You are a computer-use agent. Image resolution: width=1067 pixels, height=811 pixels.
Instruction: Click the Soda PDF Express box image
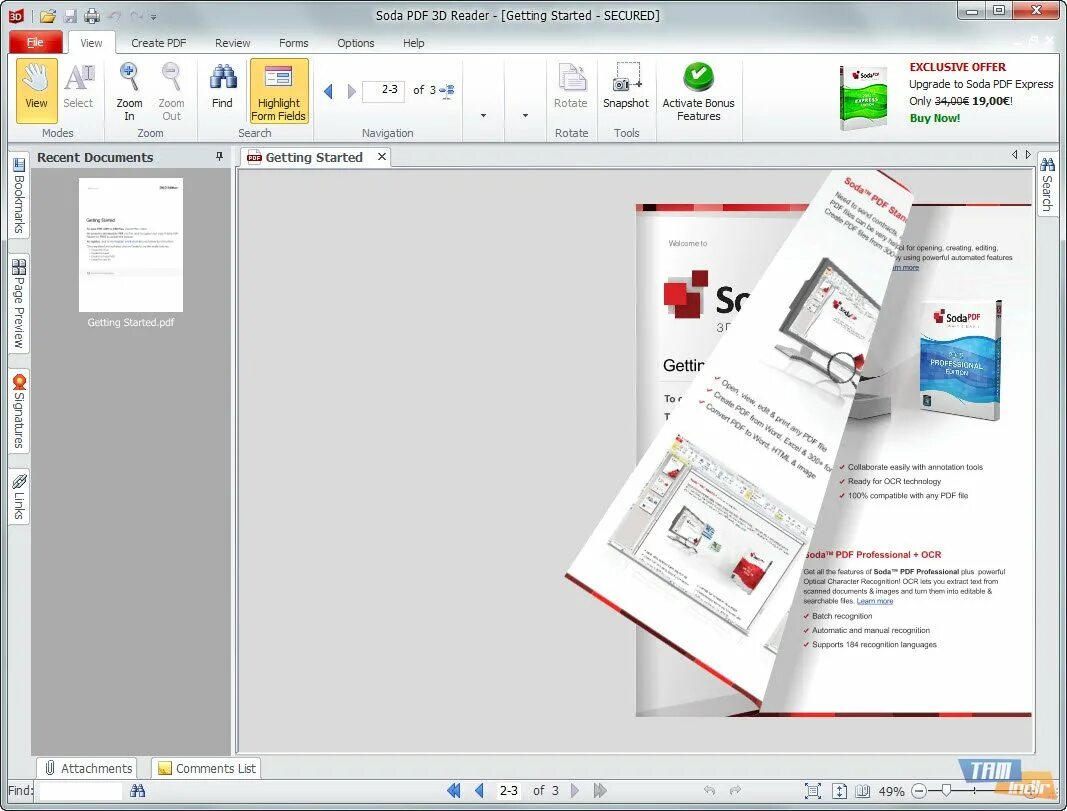[863, 98]
